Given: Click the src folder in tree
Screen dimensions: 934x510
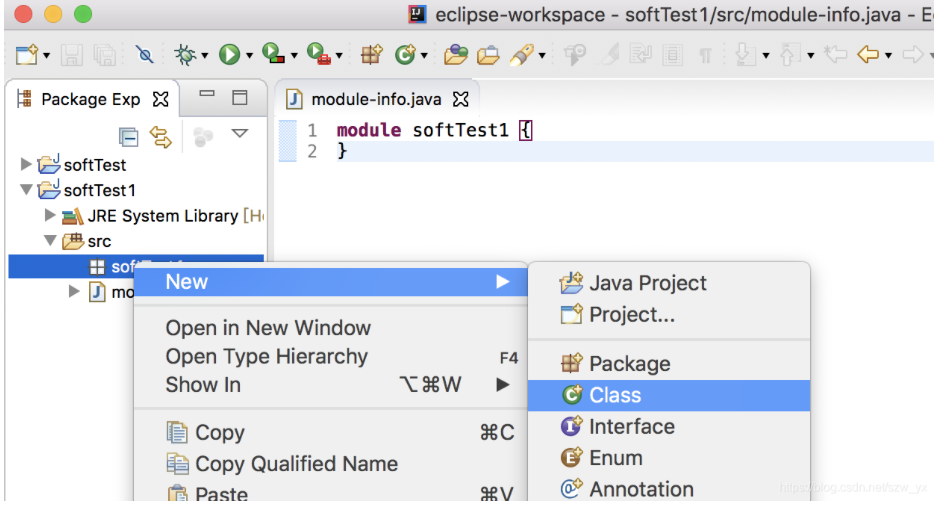Looking at the screenshot, I should [x=99, y=241].
